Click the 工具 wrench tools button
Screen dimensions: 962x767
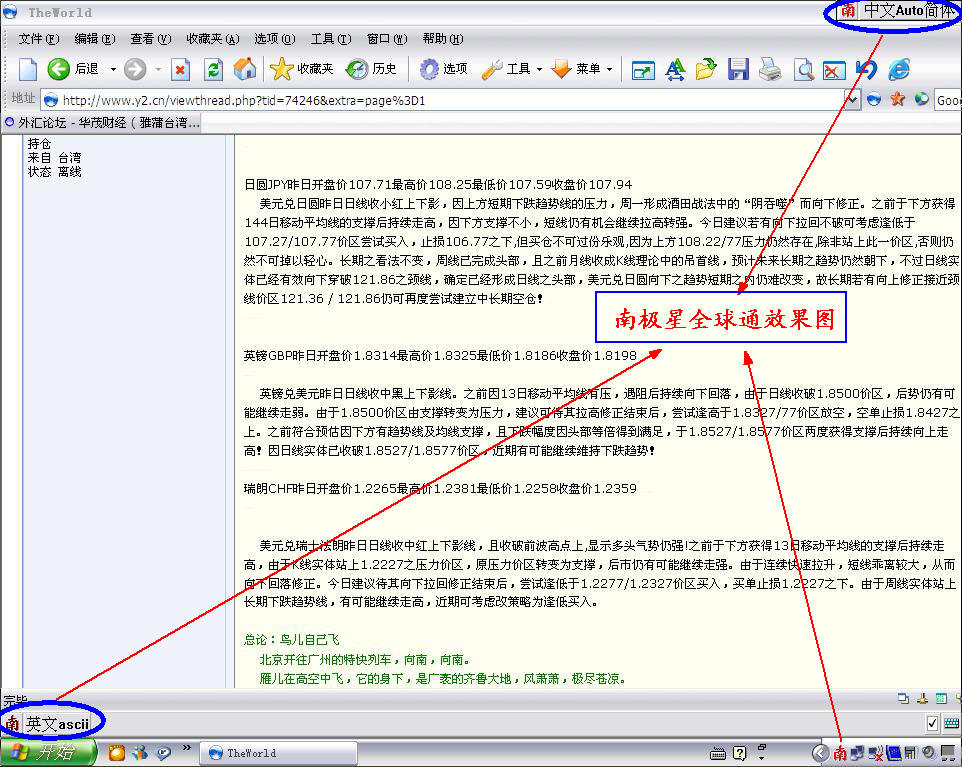click(506, 69)
